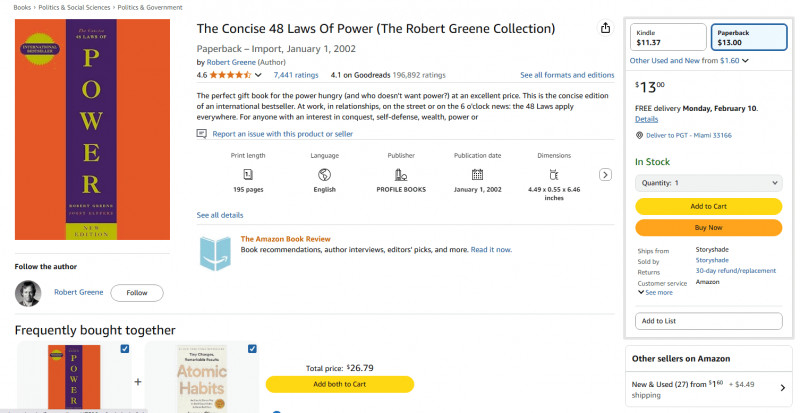This screenshot has width=800, height=413.
Task: Click the report issue speech-bubble icon
Action: pyautogui.click(x=202, y=133)
